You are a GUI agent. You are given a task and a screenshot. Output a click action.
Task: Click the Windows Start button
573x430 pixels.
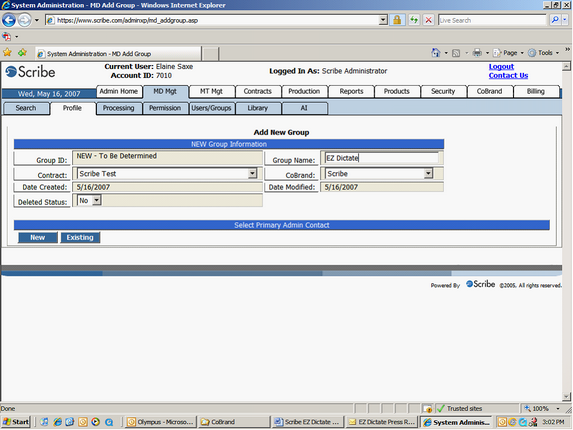pyautogui.click(x=15, y=422)
